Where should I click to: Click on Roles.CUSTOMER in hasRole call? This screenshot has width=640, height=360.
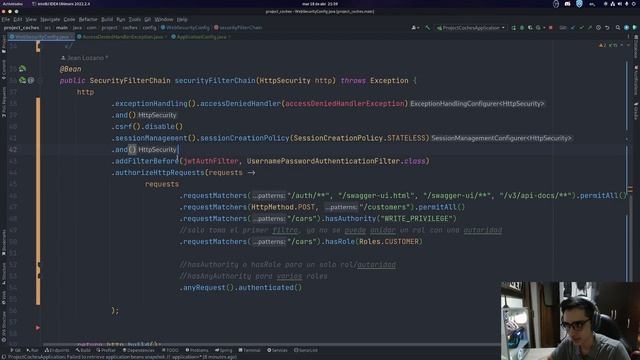coord(389,242)
